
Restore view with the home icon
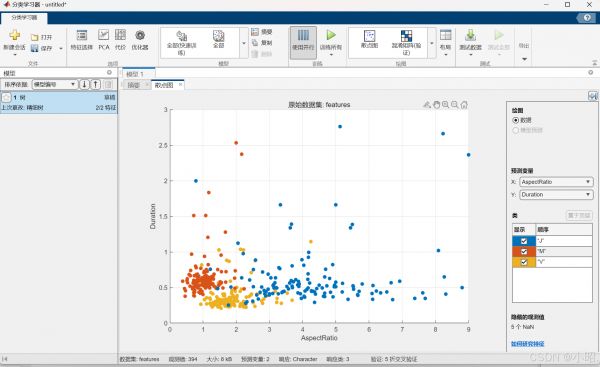464,104
